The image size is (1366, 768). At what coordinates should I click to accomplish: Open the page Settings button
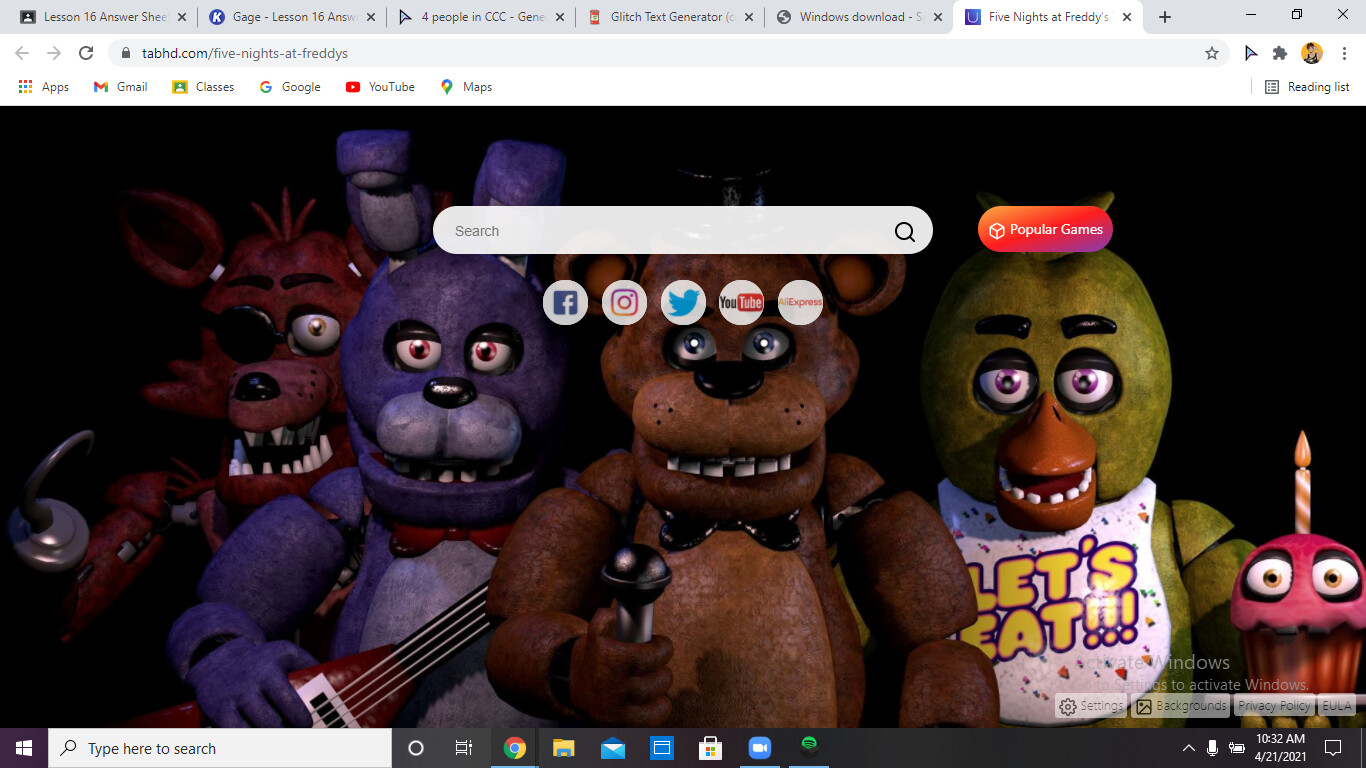pyautogui.click(x=1091, y=706)
